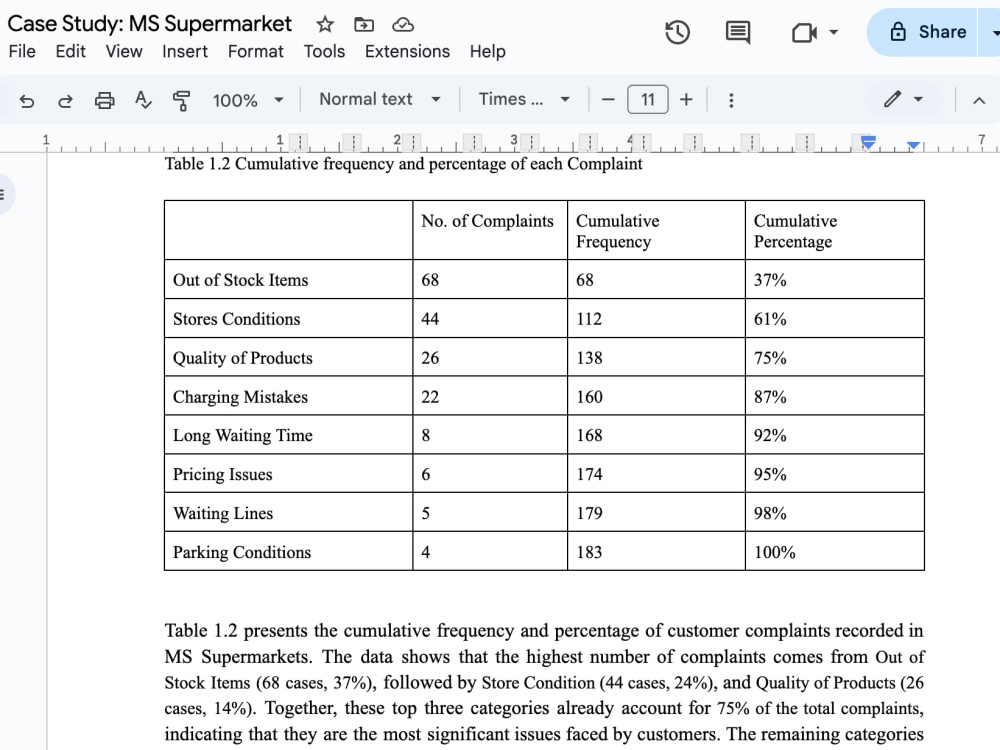Screen dimensions: 1000x750
Task: Click the 'Cumulative Percentage' header cell
Action: point(835,230)
